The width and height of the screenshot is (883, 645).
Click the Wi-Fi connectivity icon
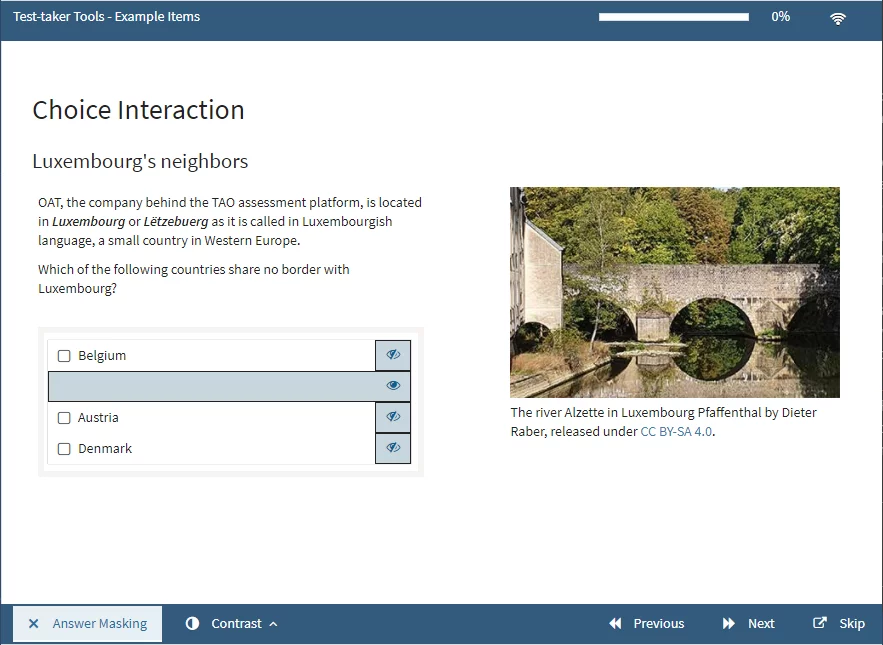(838, 18)
